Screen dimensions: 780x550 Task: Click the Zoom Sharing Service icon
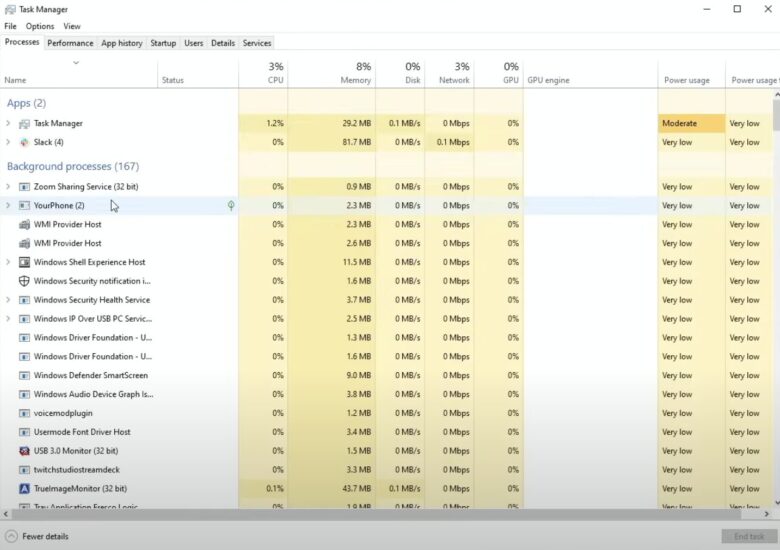tap(24, 187)
